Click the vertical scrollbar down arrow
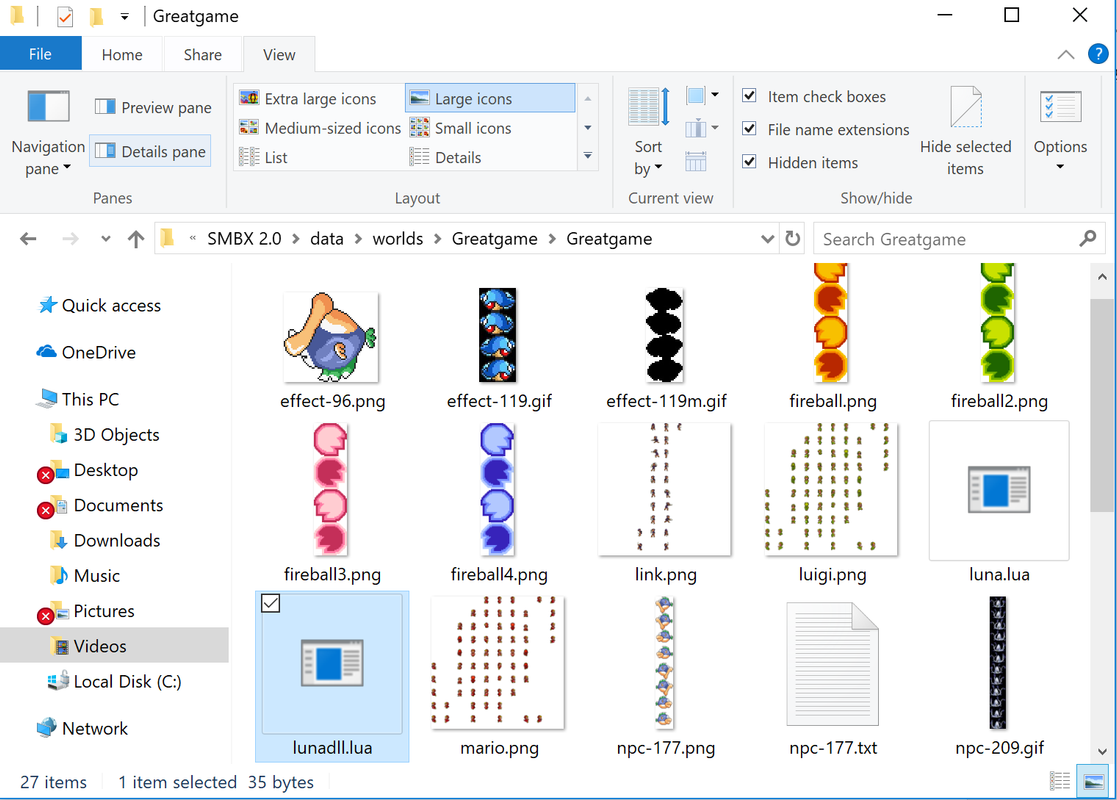The image size is (1117, 800). tap(1103, 751)
